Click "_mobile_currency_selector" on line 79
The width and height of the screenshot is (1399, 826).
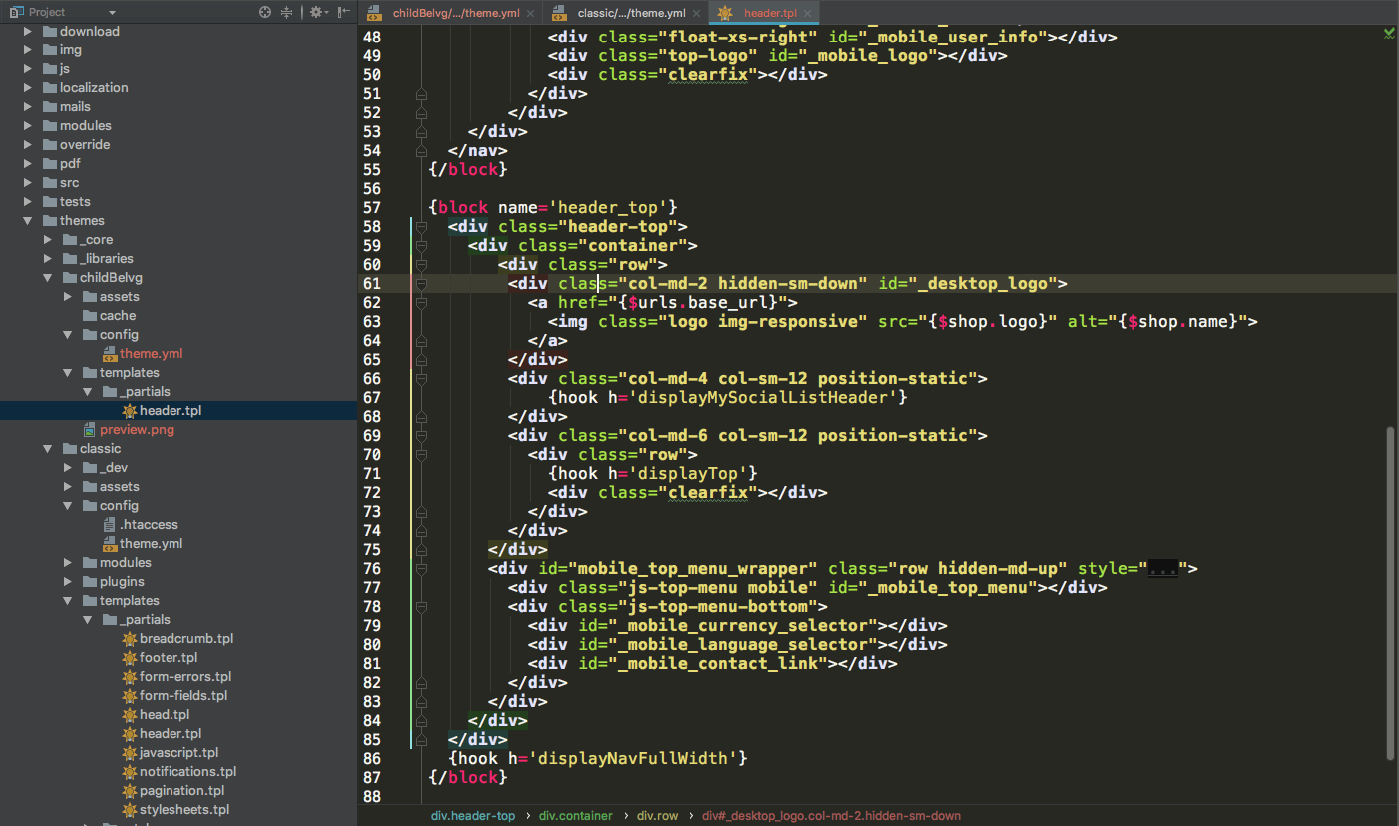point(742,626)
